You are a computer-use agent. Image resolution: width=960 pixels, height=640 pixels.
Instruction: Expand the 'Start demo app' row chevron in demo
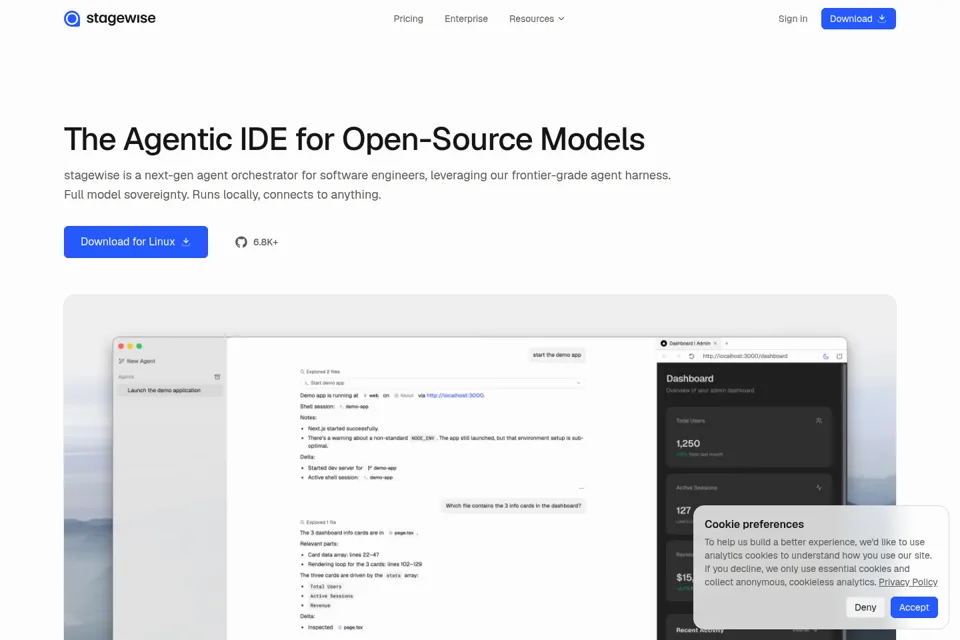(578, 383)
